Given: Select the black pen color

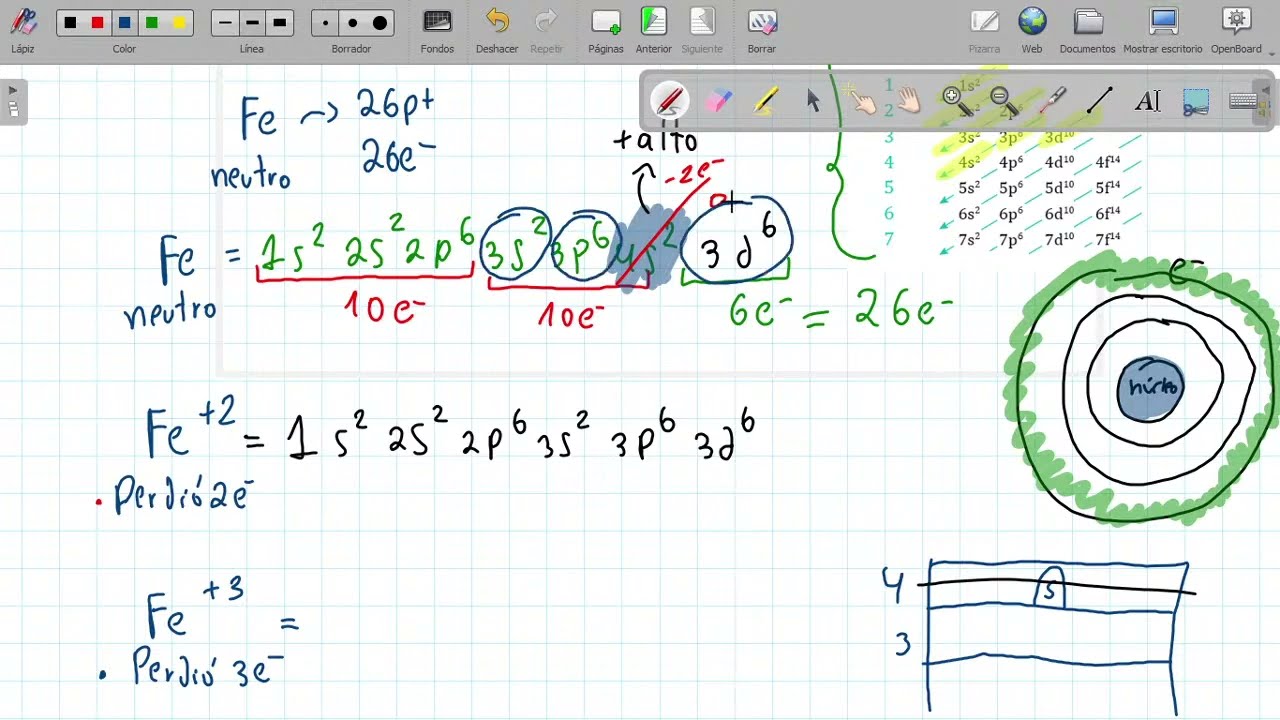Looking at the screenshot, I should (70, 22).
